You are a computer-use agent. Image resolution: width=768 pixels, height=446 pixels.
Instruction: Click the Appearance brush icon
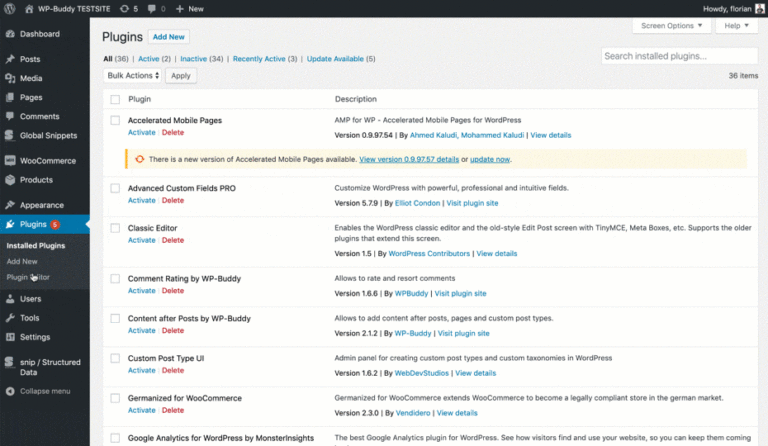[x=10, y=205]
